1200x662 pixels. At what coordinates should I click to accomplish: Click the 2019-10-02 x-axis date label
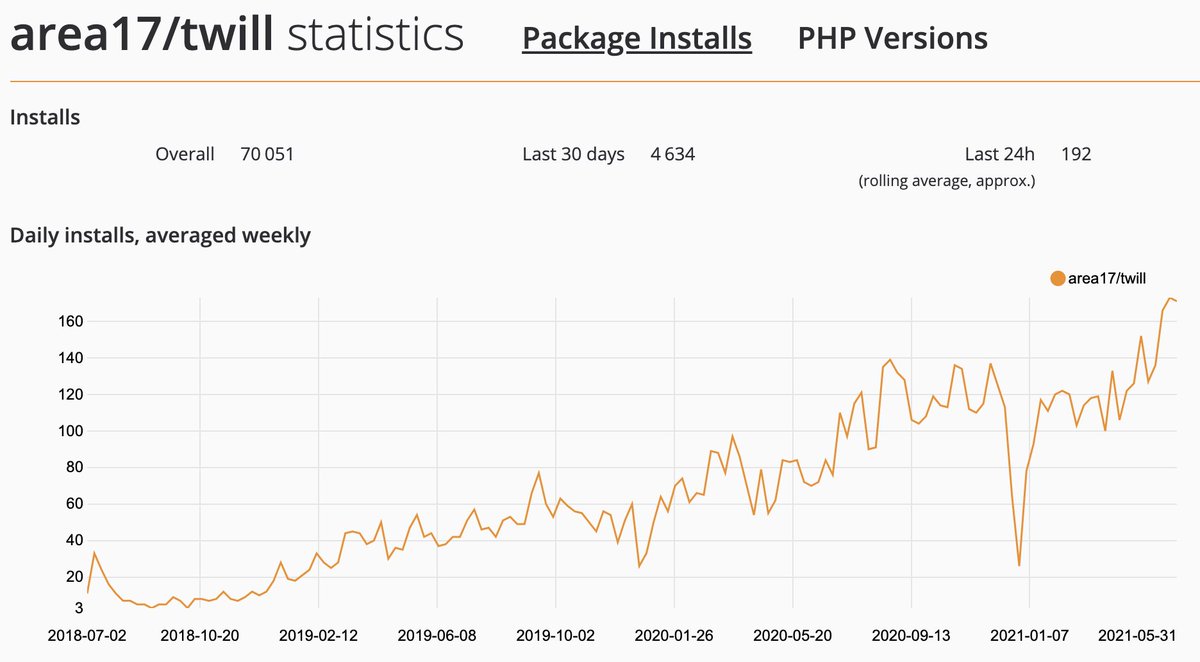pos(556,635)
